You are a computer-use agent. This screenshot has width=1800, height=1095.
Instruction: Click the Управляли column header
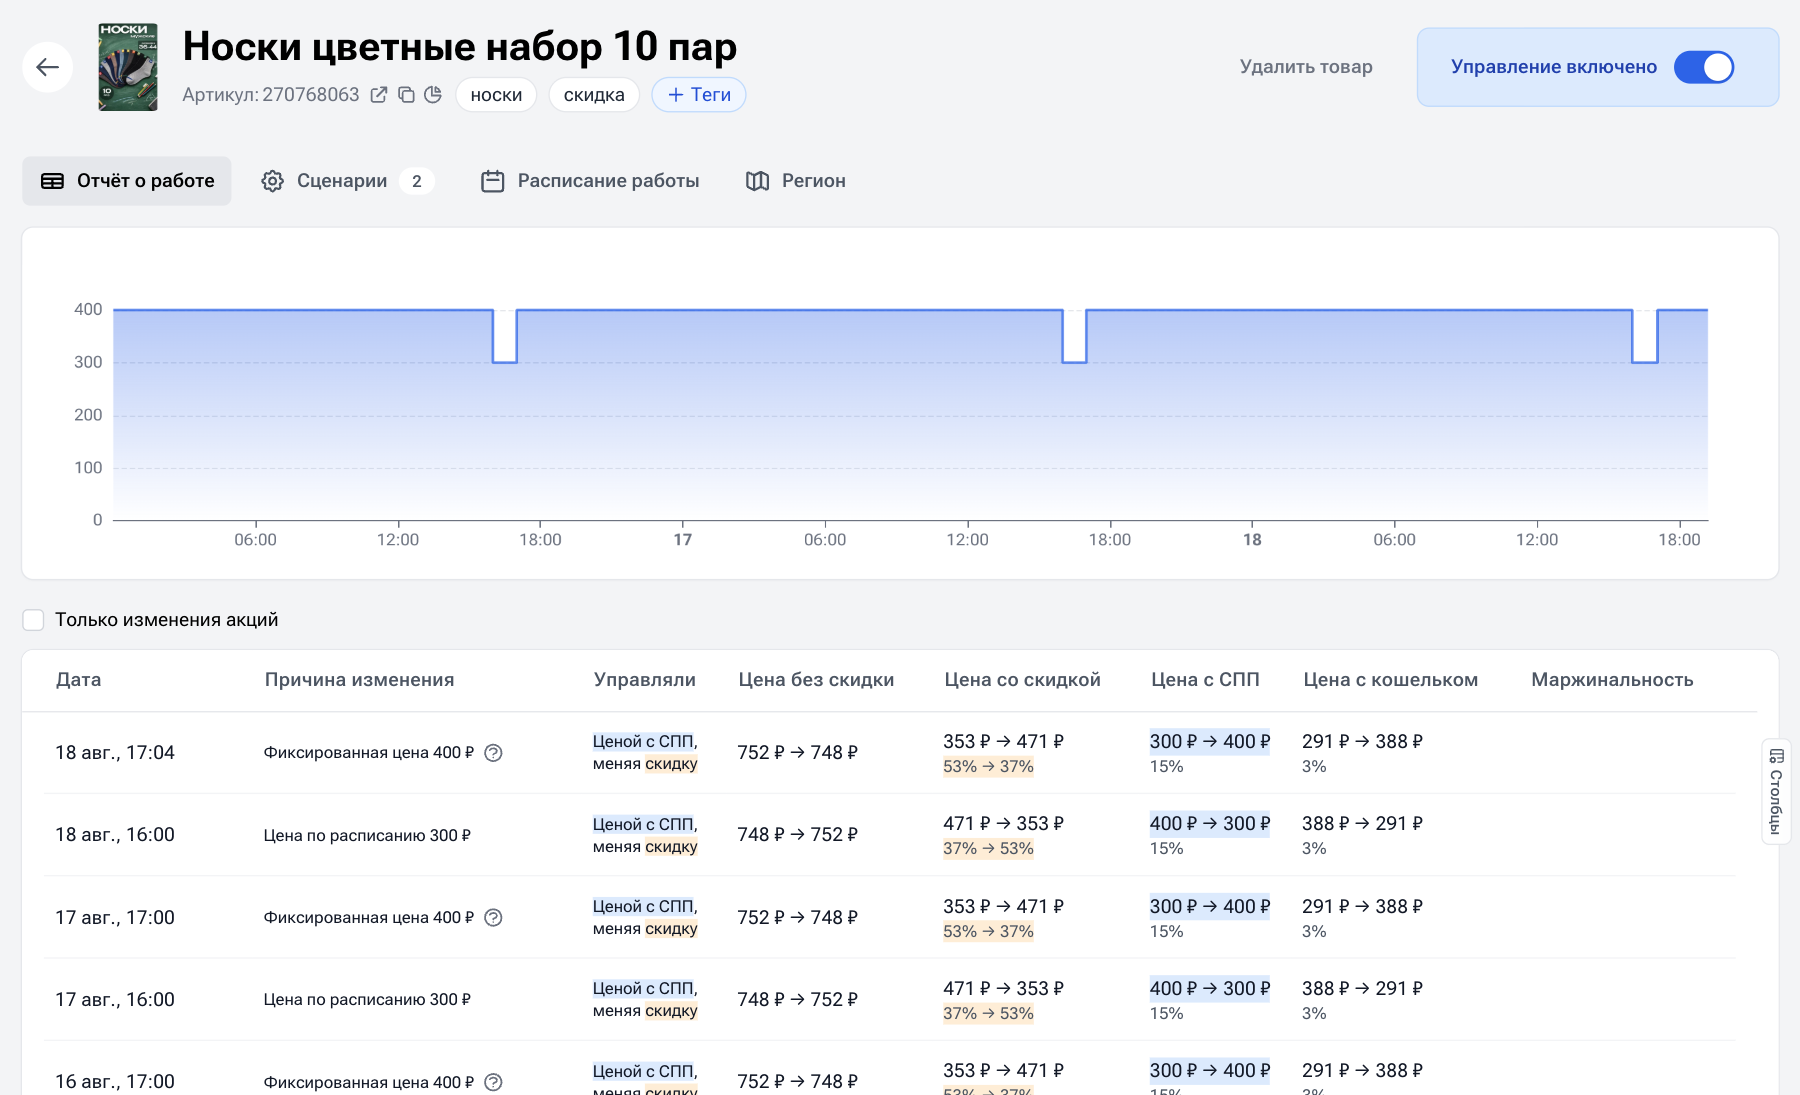pyautogui.click(x=645, y=680)
